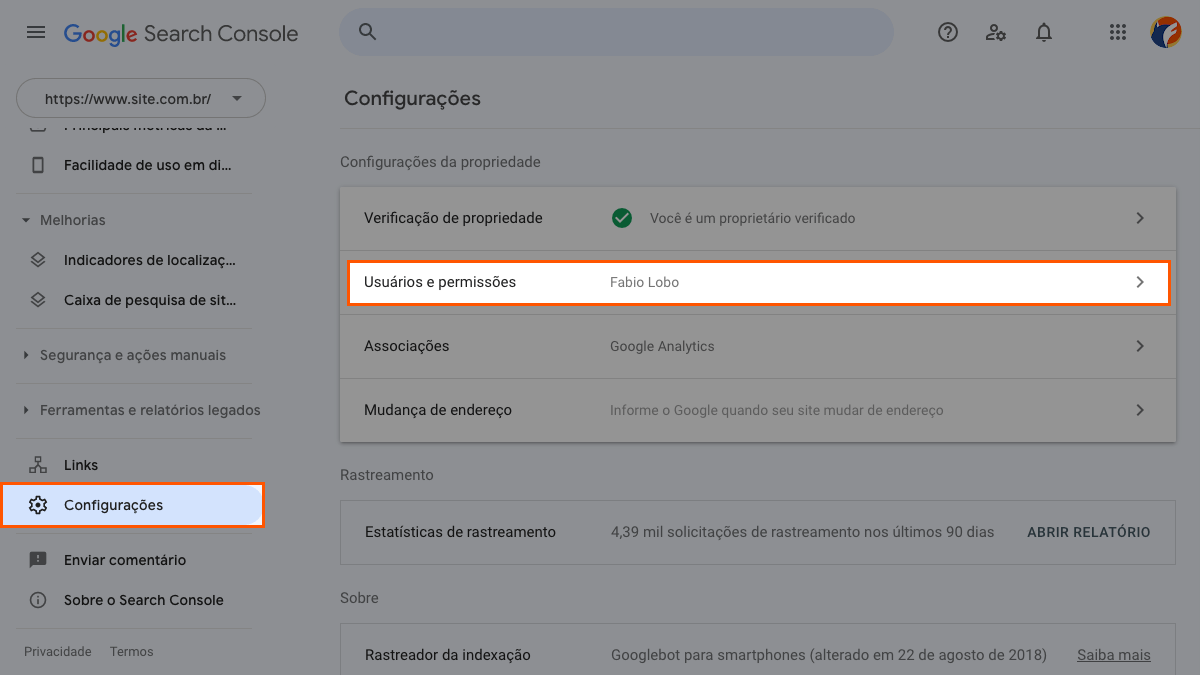1200x675 pixels.
Task: Open Associações settings
Action: (x=758, y=346)
